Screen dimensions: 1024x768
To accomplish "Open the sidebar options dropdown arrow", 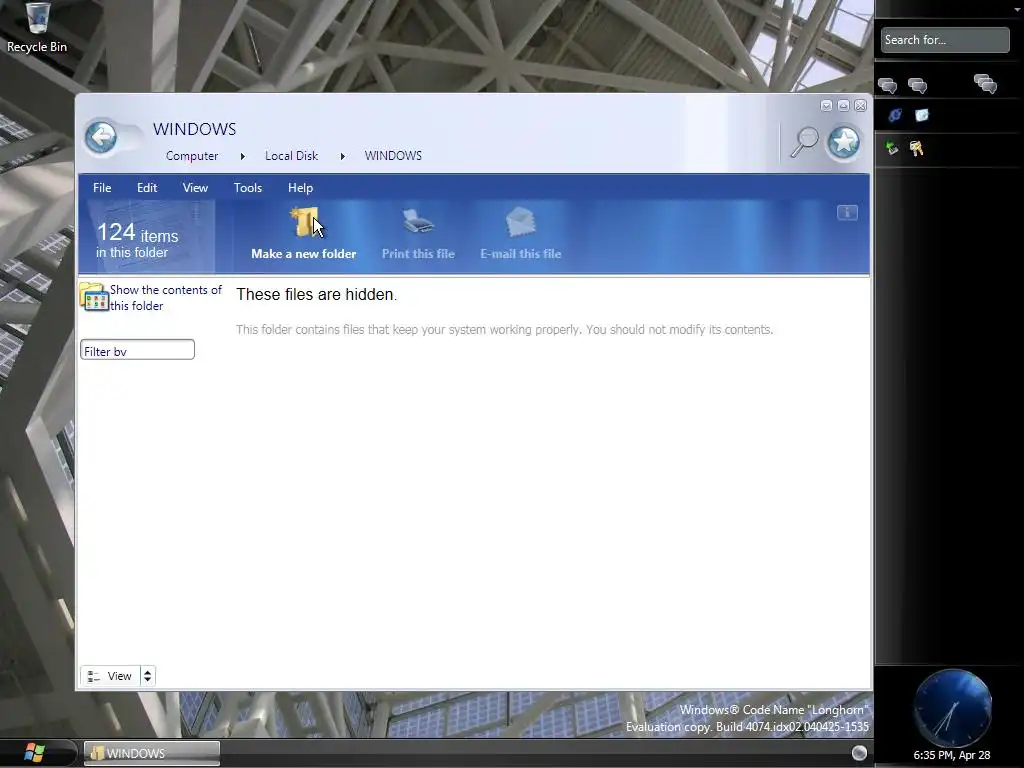I will tap(1016, 9).
